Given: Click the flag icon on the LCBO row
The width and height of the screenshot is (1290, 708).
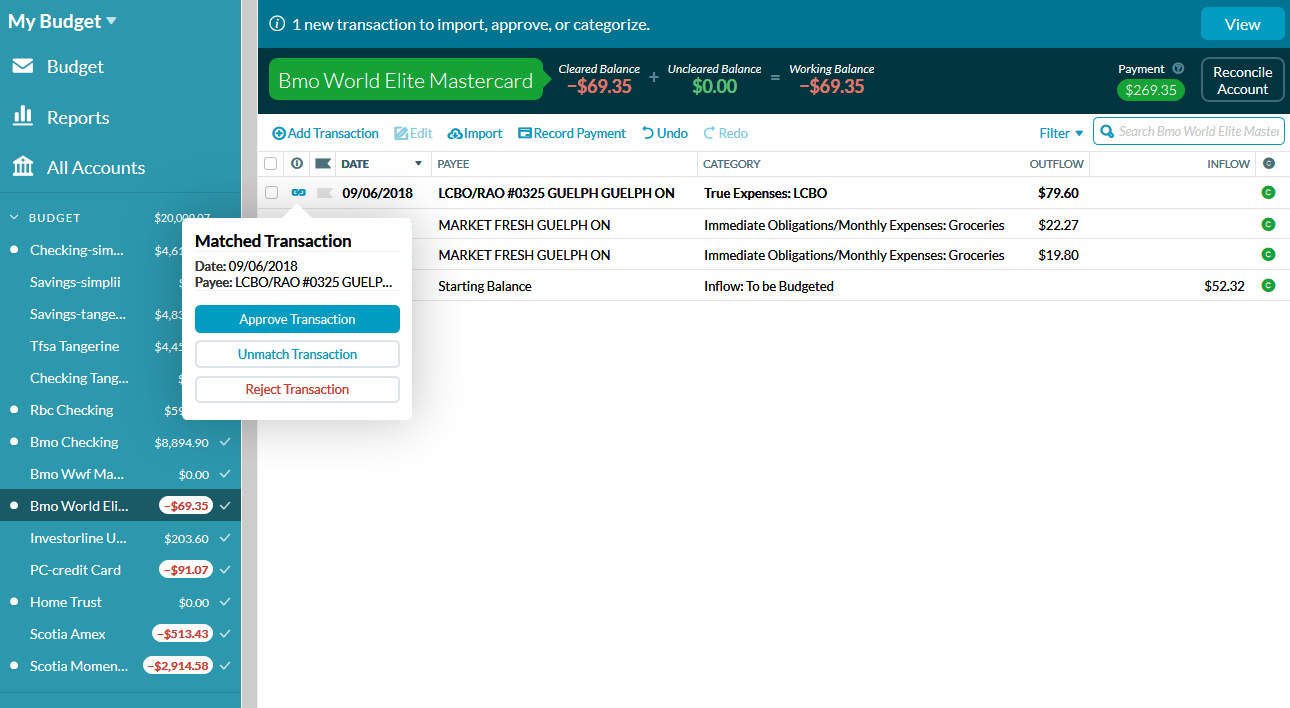Looking at the screenshot, I should coord(324,192).
